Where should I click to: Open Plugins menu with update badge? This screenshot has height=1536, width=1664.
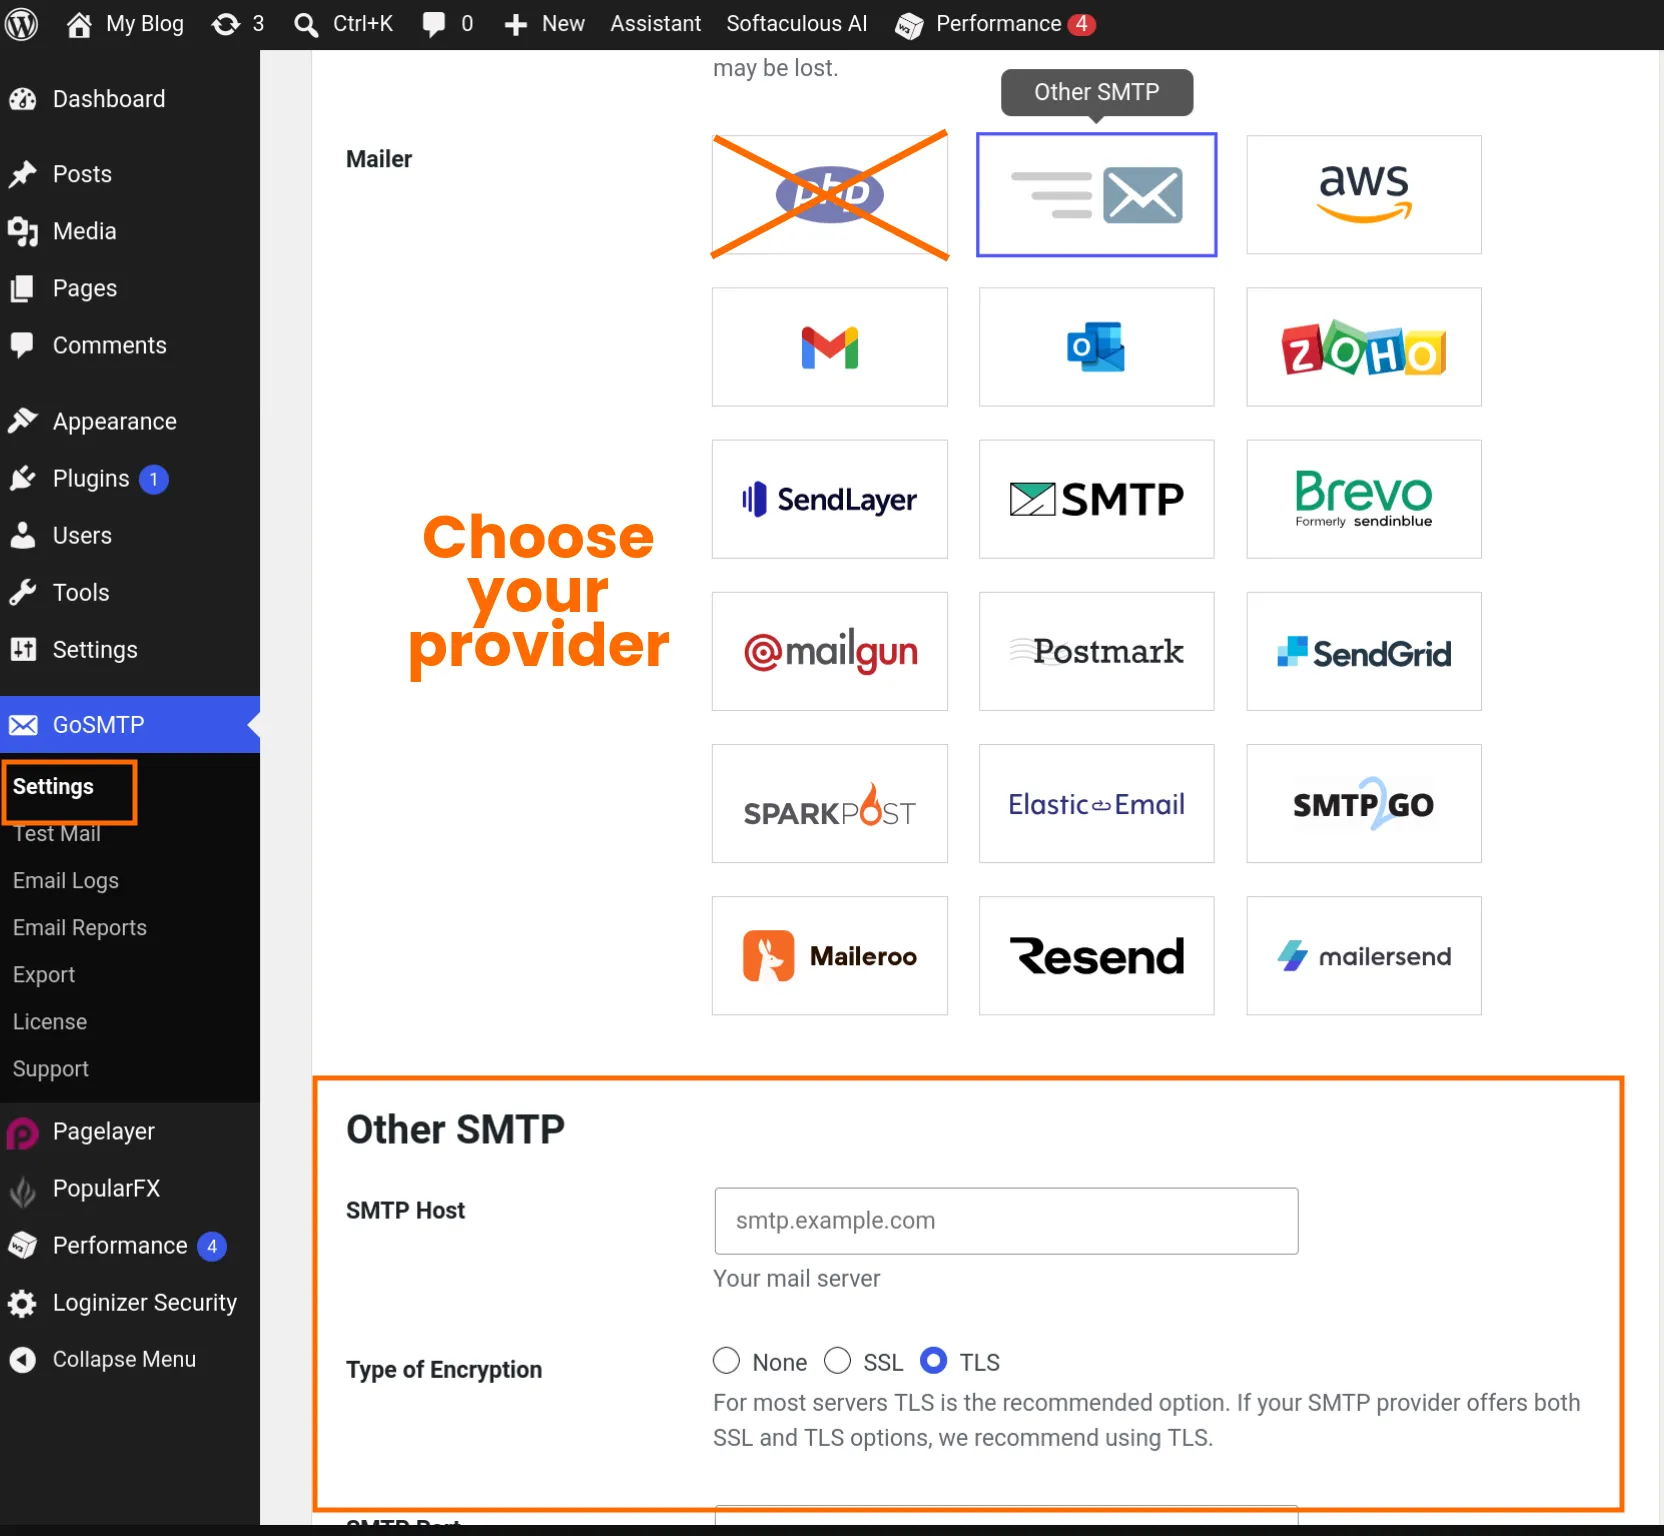(x=130, y=479)
